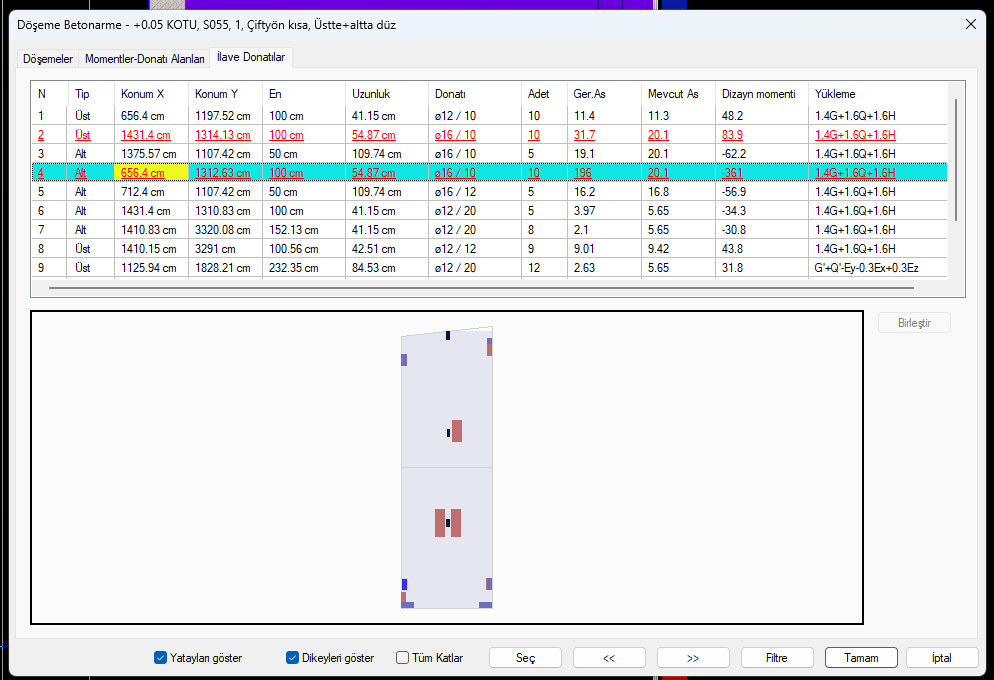Screen dimensions: 994x680
Task: Click the Dizayn momenti column header
Action: click(x=761, y=94)
